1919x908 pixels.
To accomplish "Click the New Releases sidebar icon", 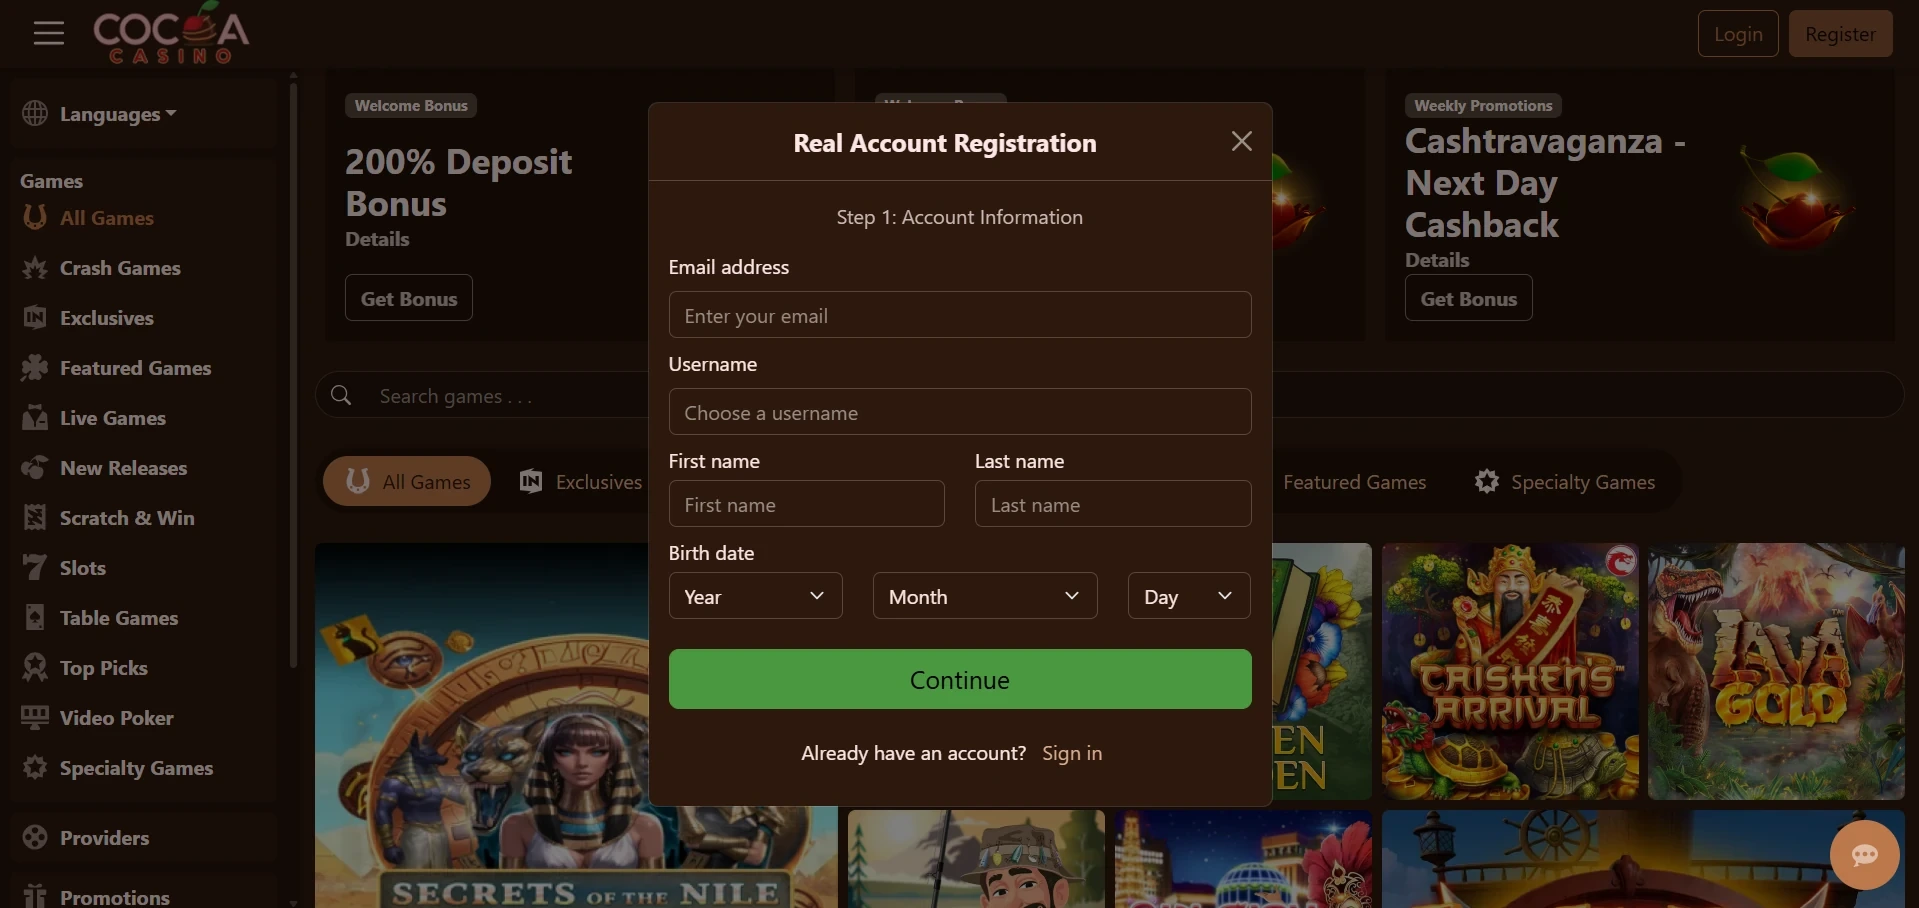I will point(35,468).
